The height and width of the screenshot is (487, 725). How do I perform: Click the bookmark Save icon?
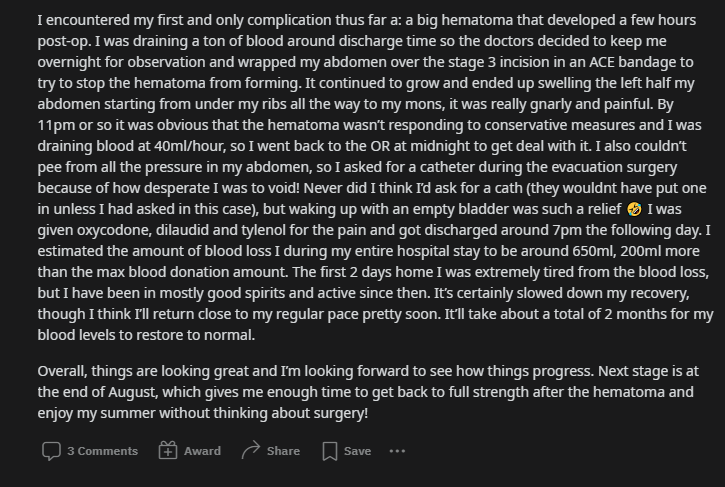click(x=330, y=451)
